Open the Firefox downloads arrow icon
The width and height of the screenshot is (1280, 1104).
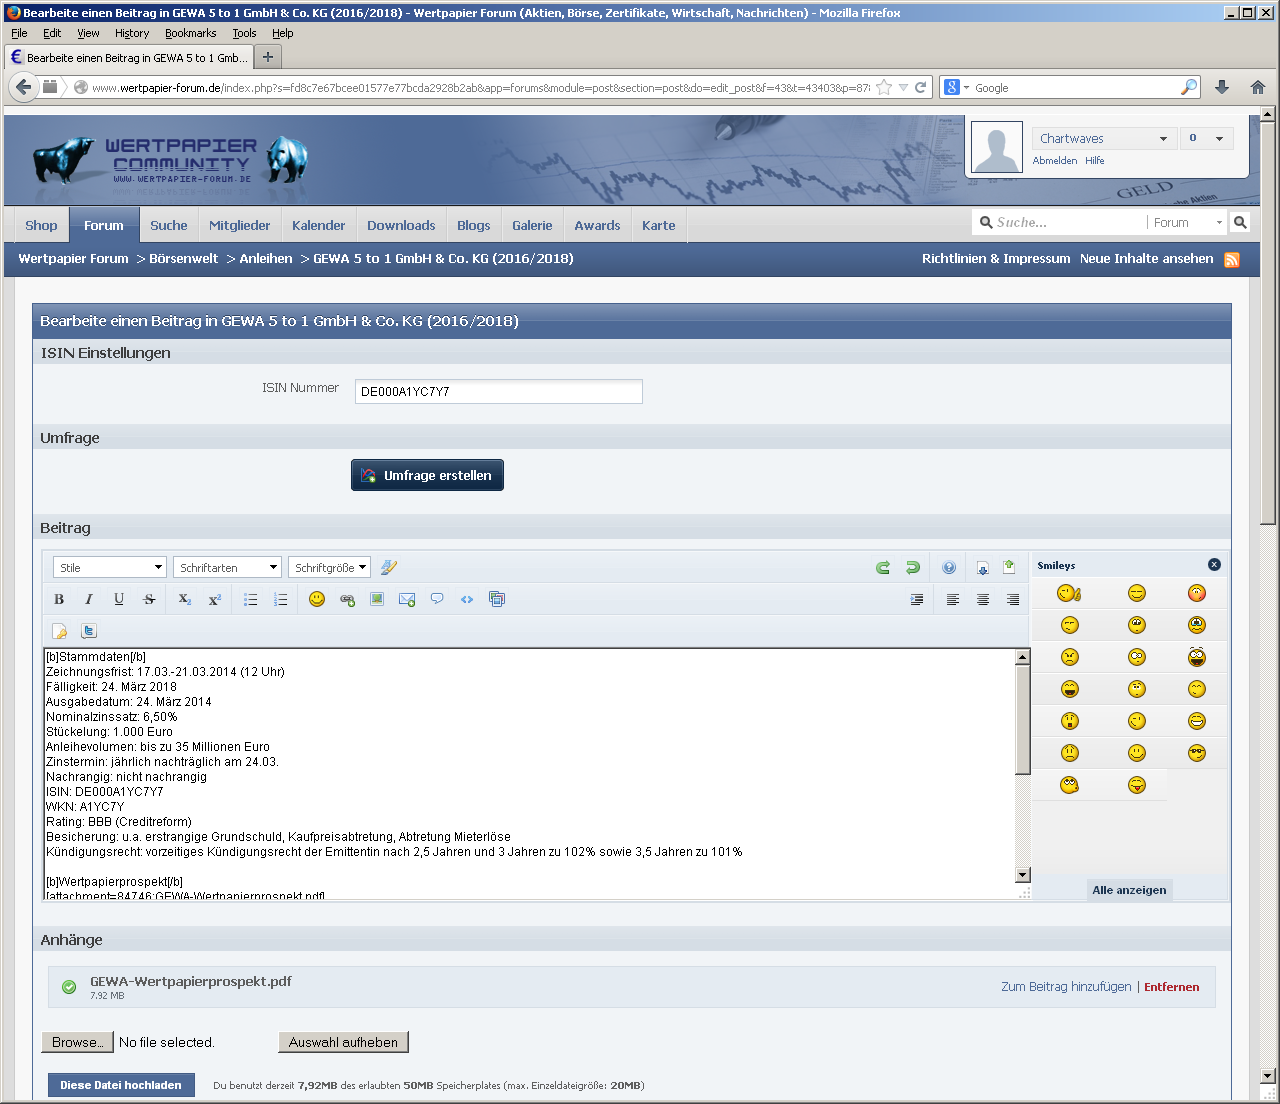click(1222, 87)
